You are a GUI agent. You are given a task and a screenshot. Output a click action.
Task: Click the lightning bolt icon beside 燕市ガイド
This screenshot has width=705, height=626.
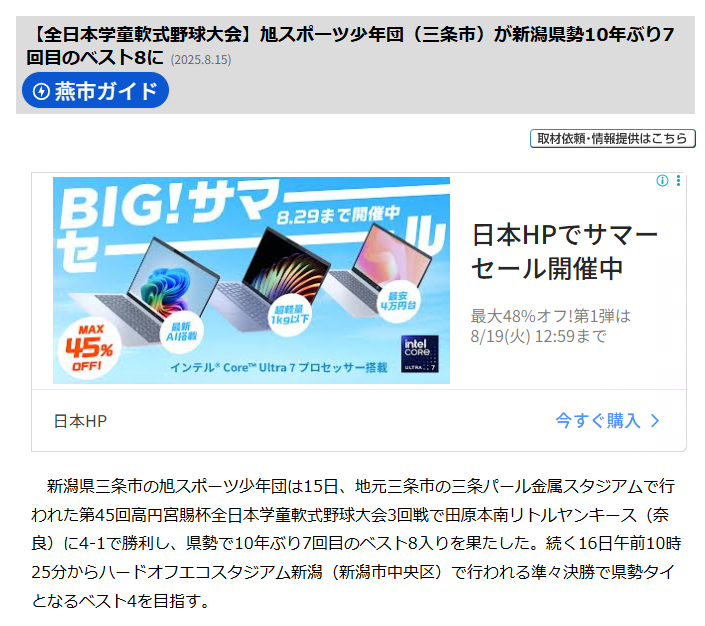pyautogui.click(x=41, y=91)
